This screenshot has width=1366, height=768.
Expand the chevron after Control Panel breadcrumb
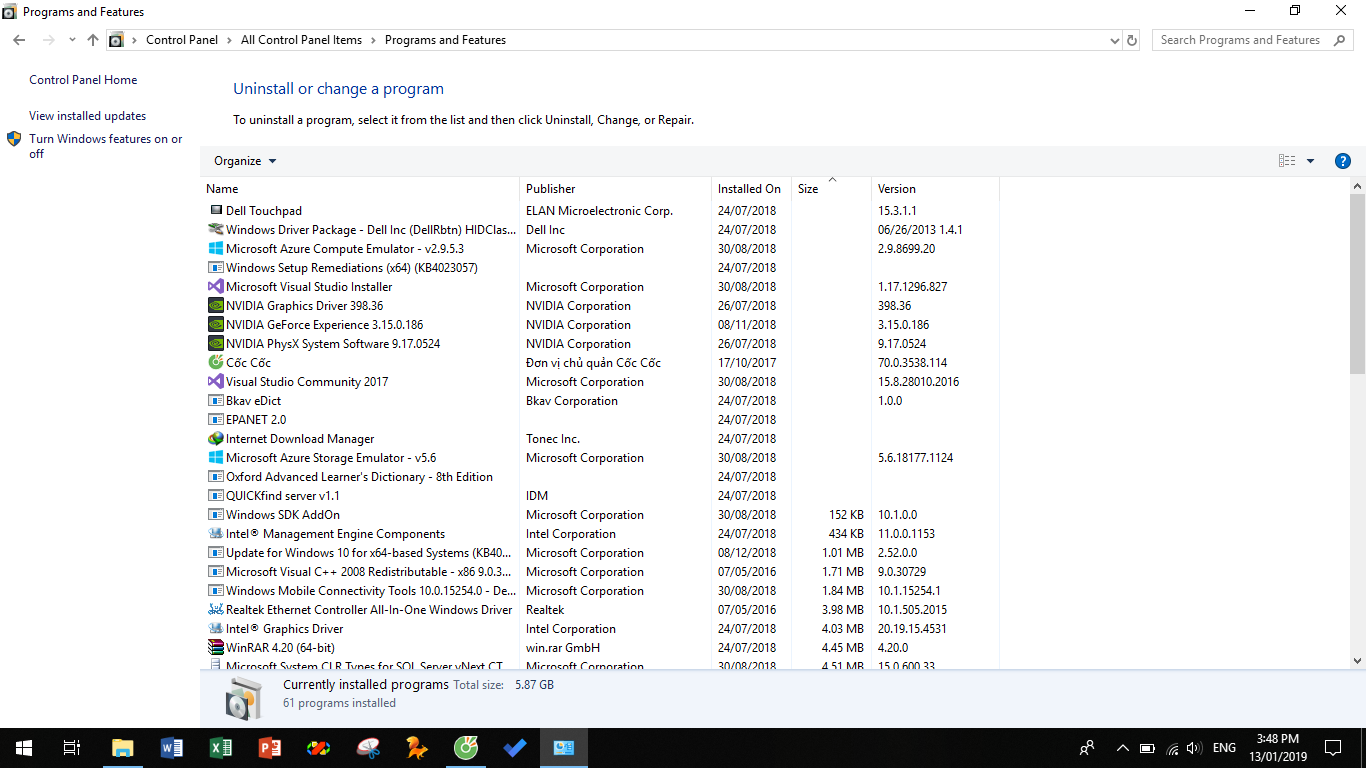tap(229, 40)
